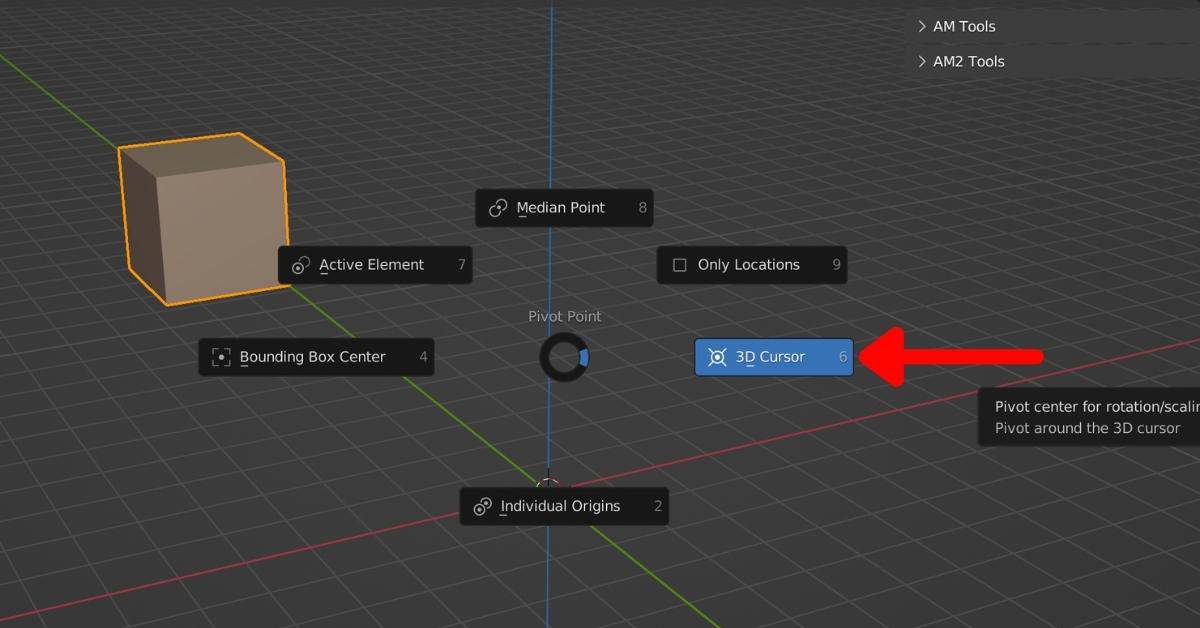
Task: Set pivot to 3D Cursor
Action: [770, 357]
